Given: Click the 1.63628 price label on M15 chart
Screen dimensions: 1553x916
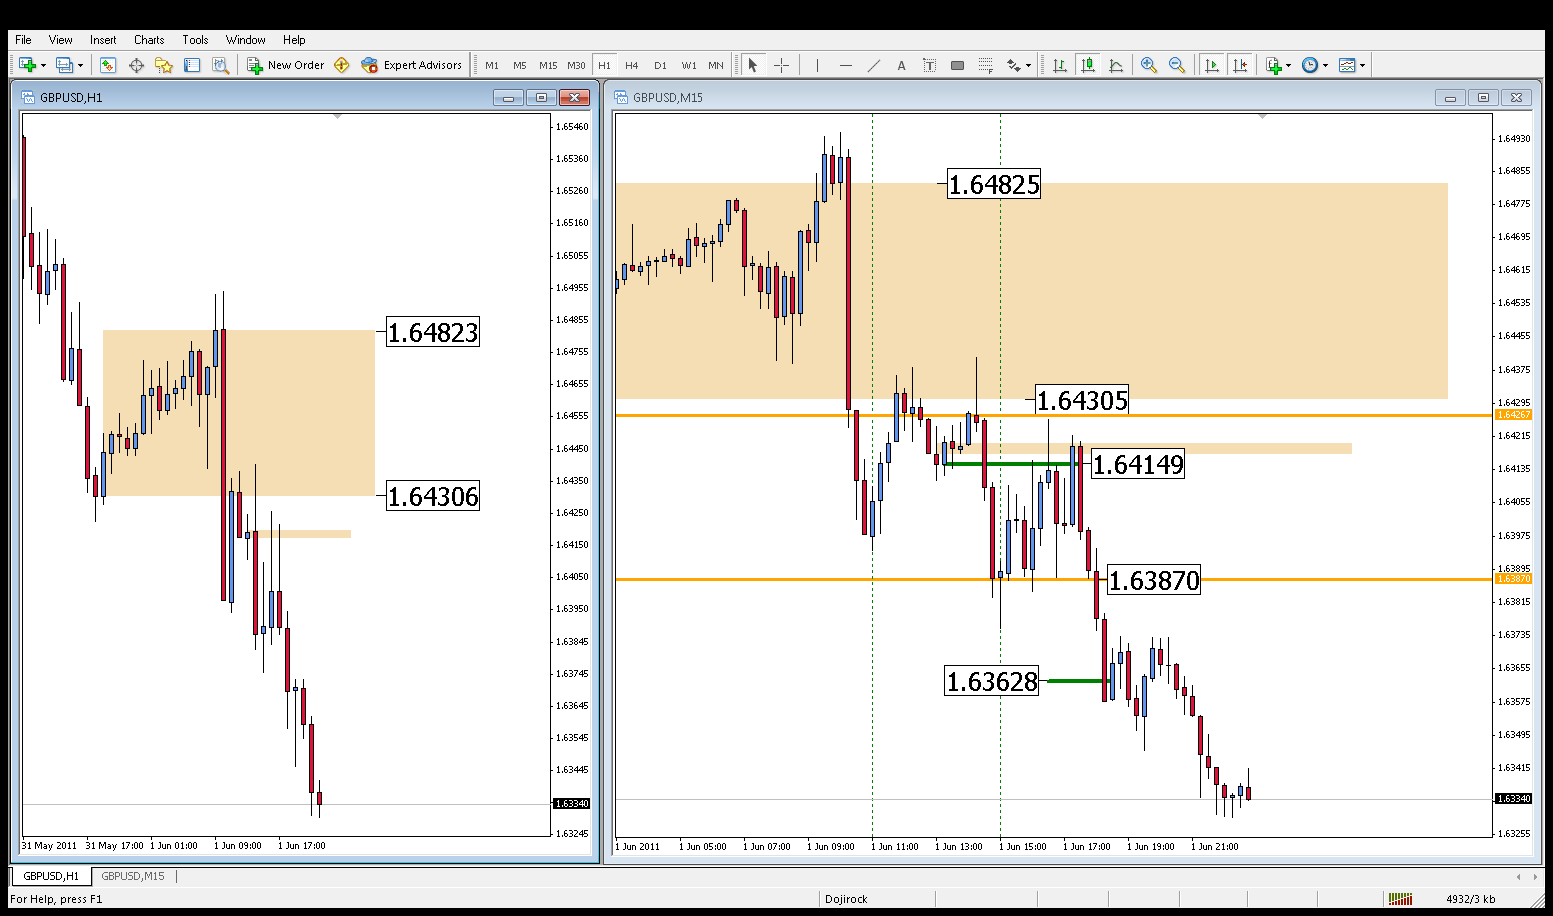Looking at the screenshot, I should pyautogui.click(x=992, y=681).
